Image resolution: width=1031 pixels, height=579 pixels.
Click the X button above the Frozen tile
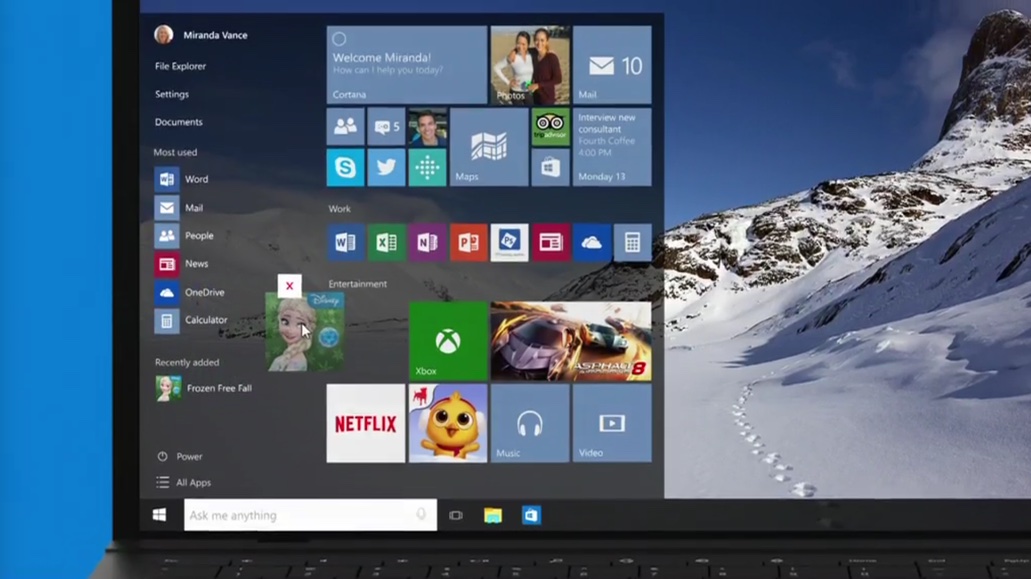pyautogui.click(x=289, y=286)
